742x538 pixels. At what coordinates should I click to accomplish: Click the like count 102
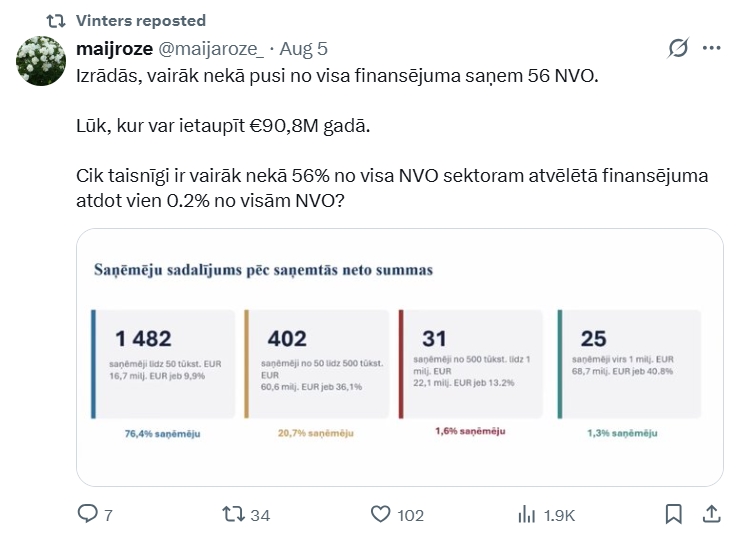[410, 515]
